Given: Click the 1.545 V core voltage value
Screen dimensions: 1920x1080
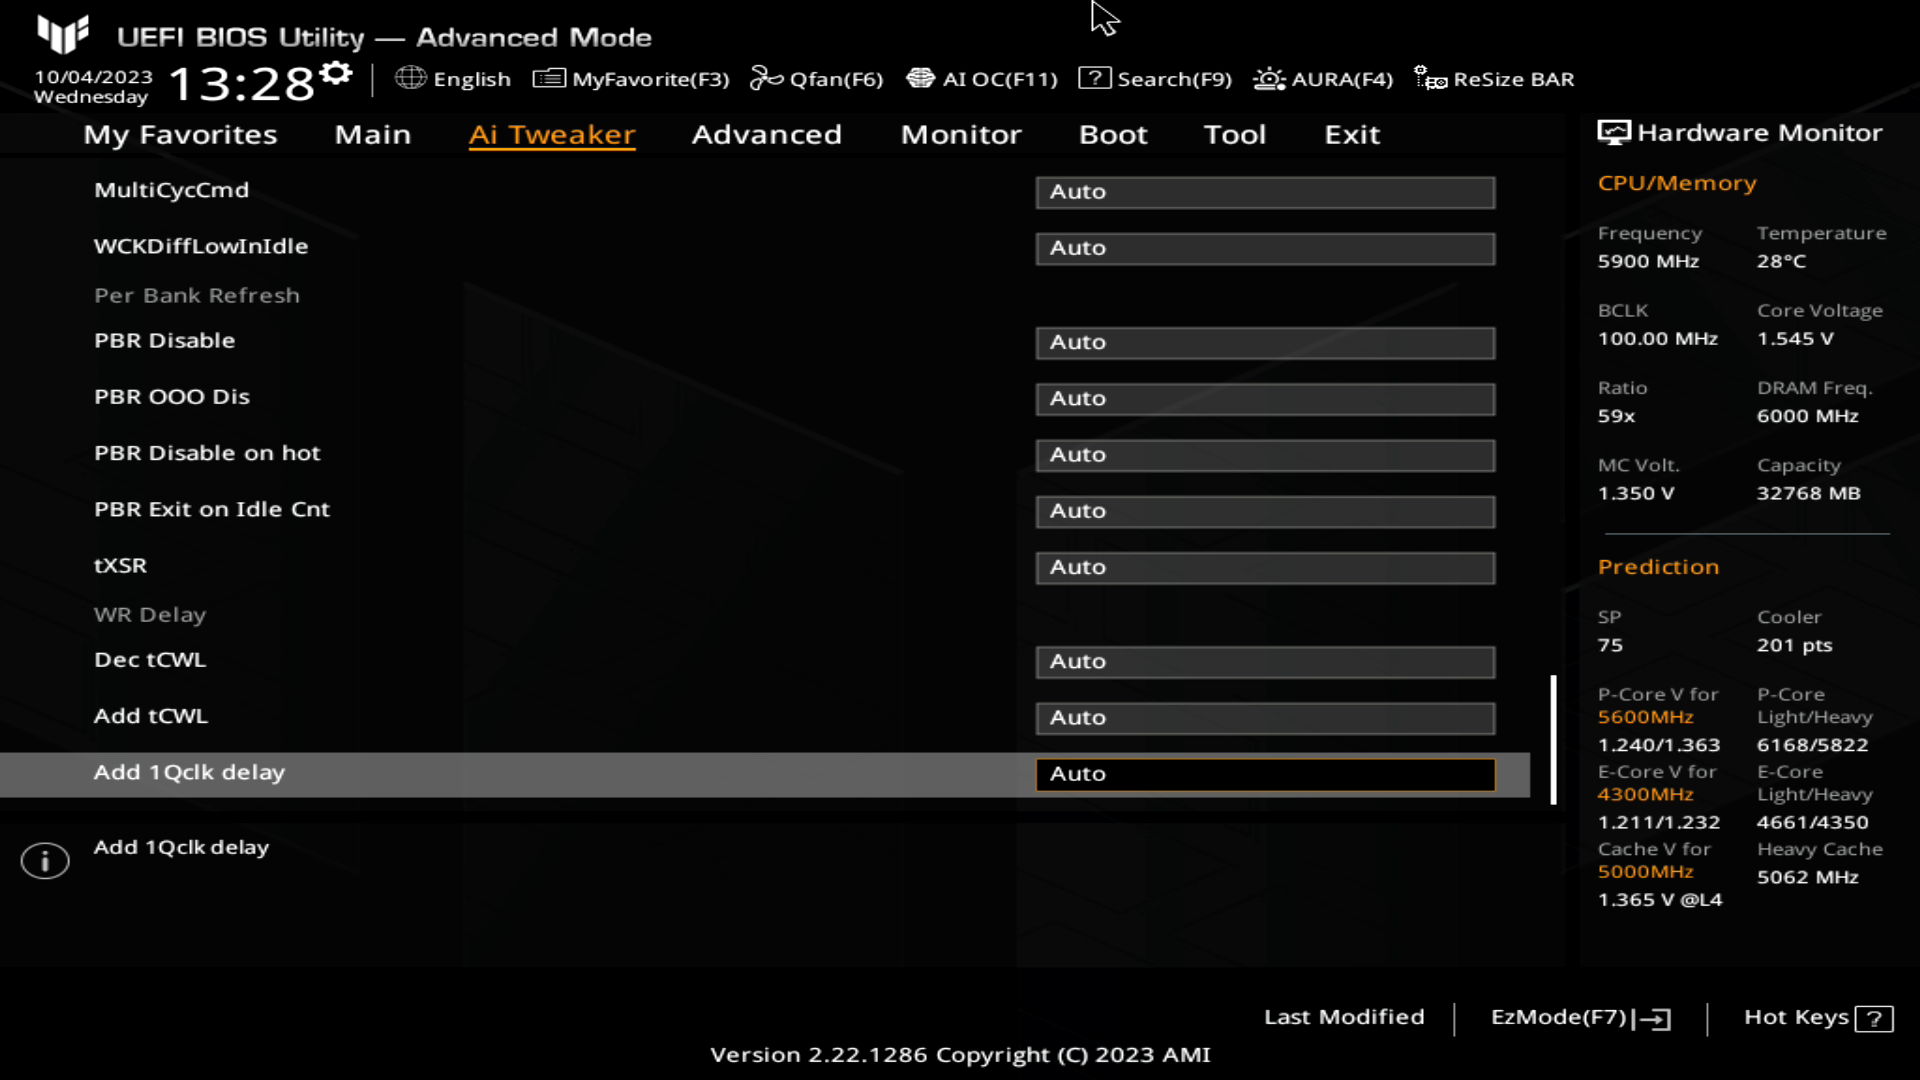Looking at the screenshot, I should [x=1795, y=338].
